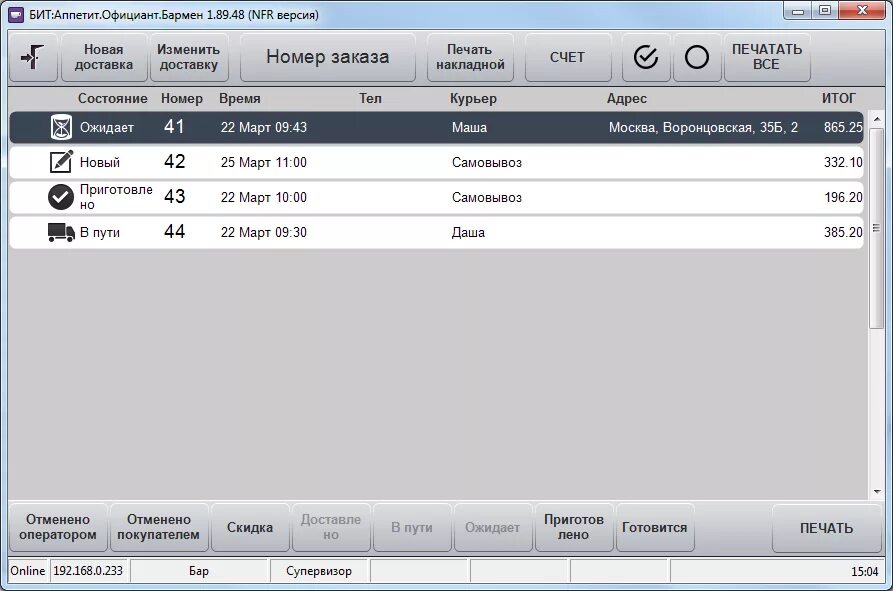893x591 pixels.
Task: Select order number 44
Action: 174,232
